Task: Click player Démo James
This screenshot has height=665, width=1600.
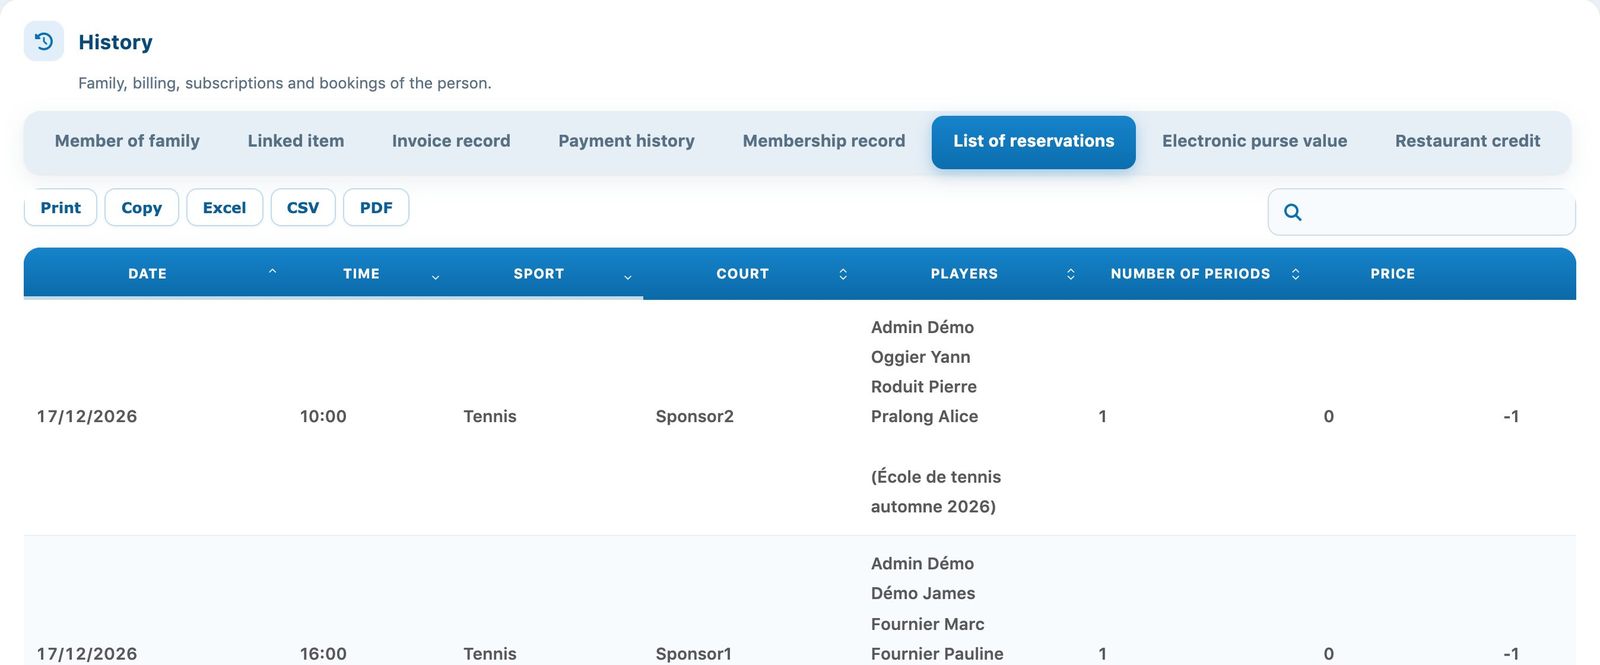Action: (x=922, y=593)
